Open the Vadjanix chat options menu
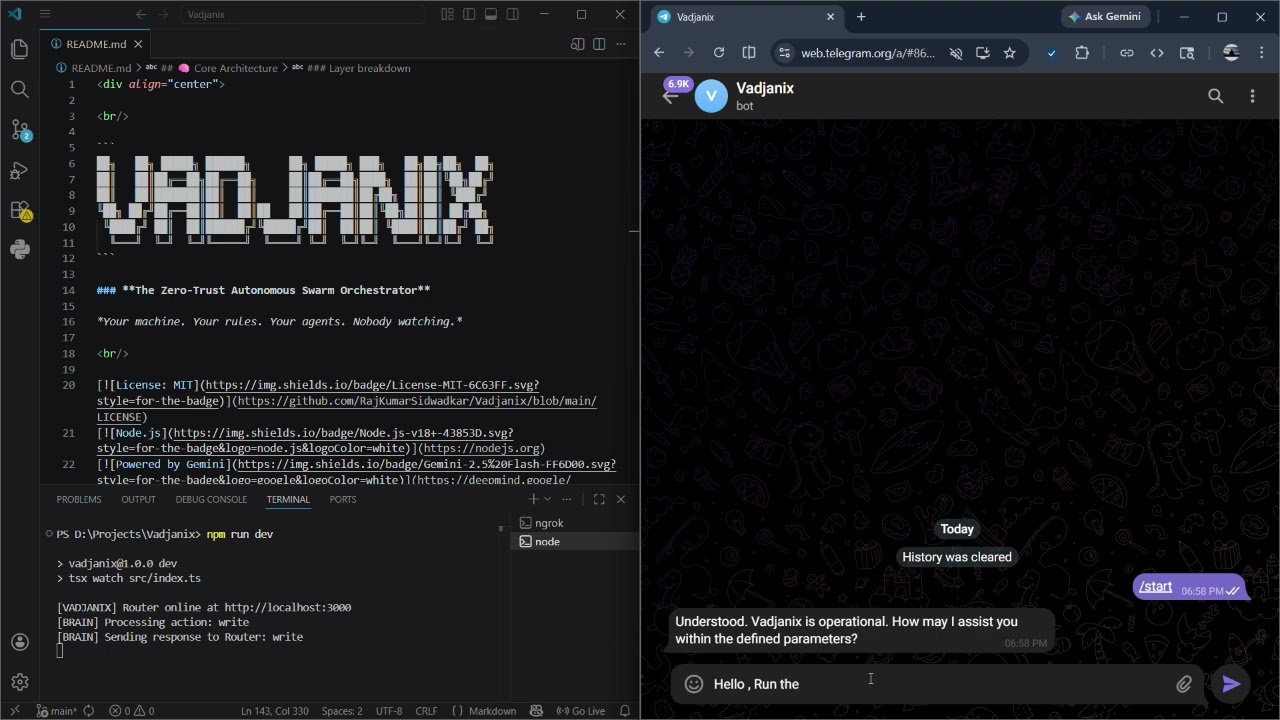This screenshot has height=720, width=1280. [1252, 95]
